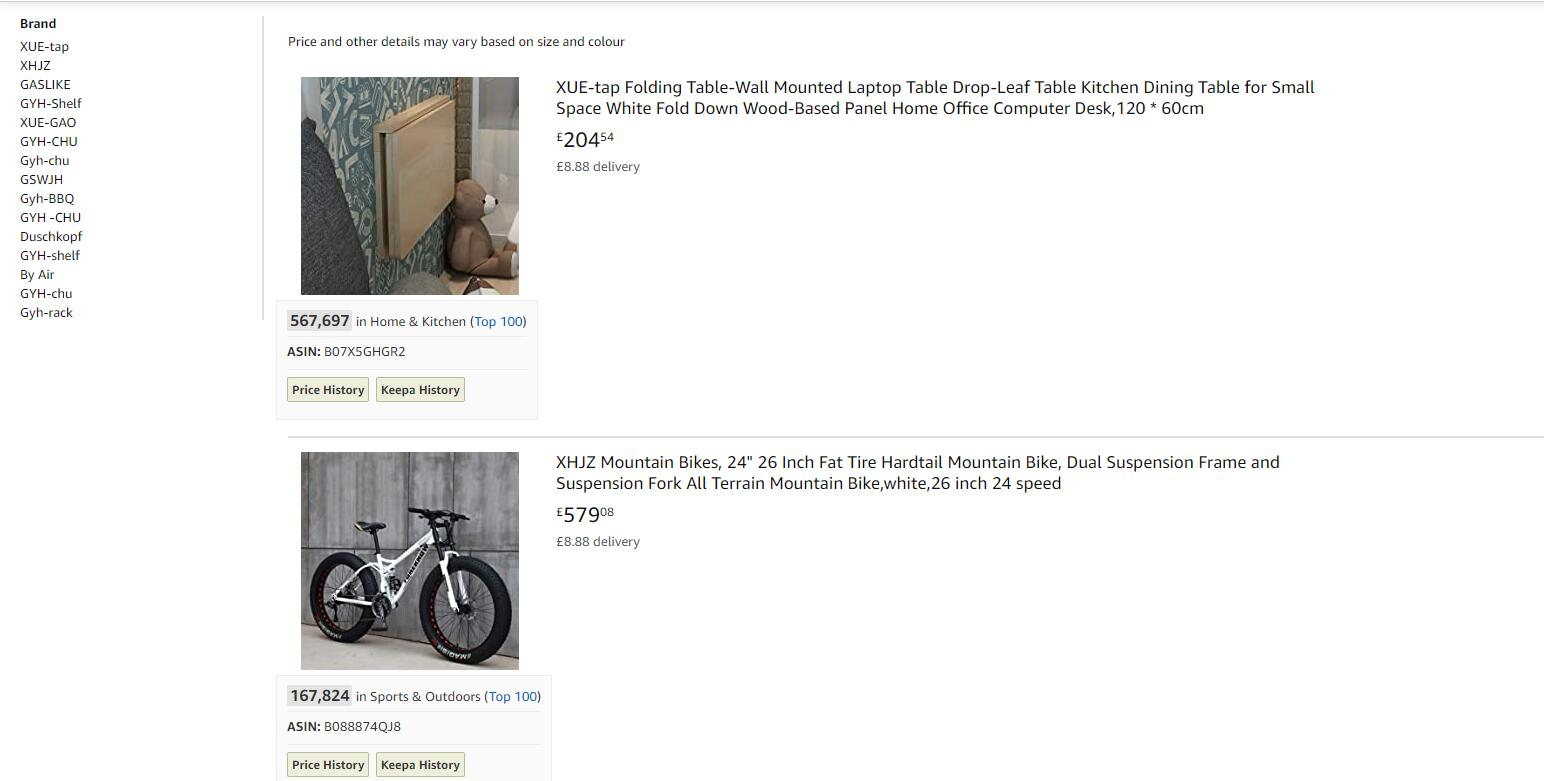Show Keepa History for the mountain bike
Screen dimensions: 1544x781
[420, 765]
